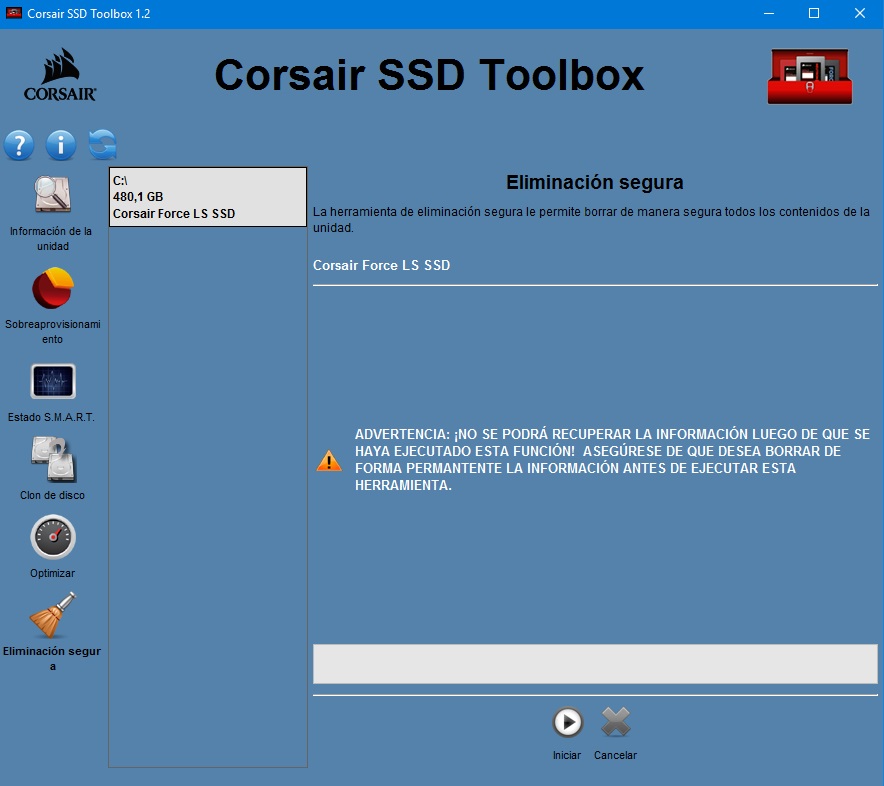Refresh the drive list

(x=102, y=145)
